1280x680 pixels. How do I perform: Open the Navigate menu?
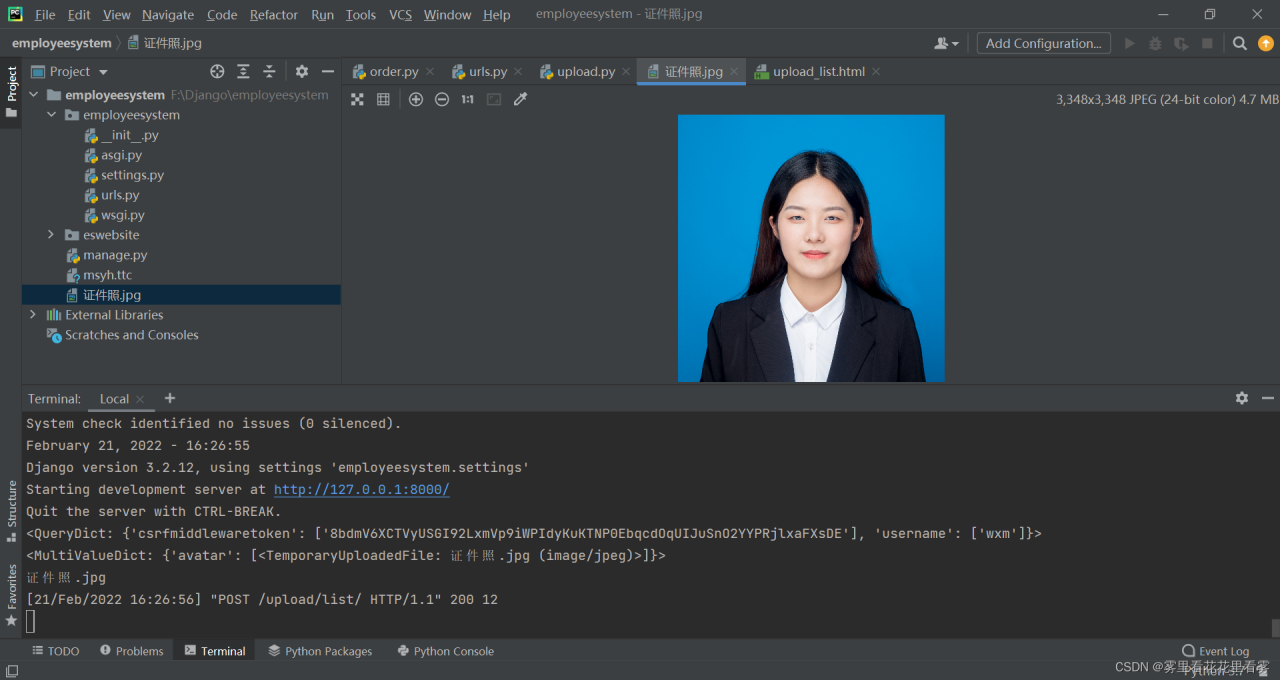[x=168, y=15]
